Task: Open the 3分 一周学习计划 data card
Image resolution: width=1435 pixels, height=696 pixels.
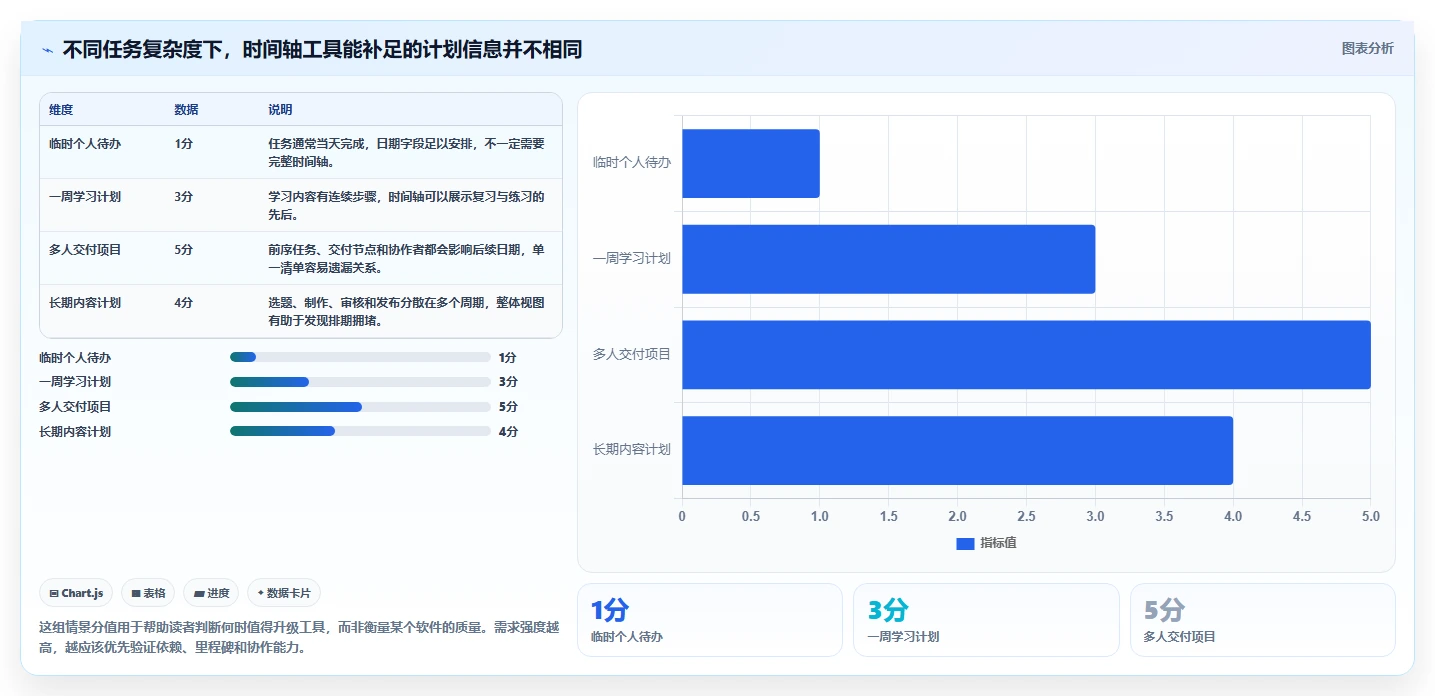Action: pyautogui.click(x=986, y=620)
